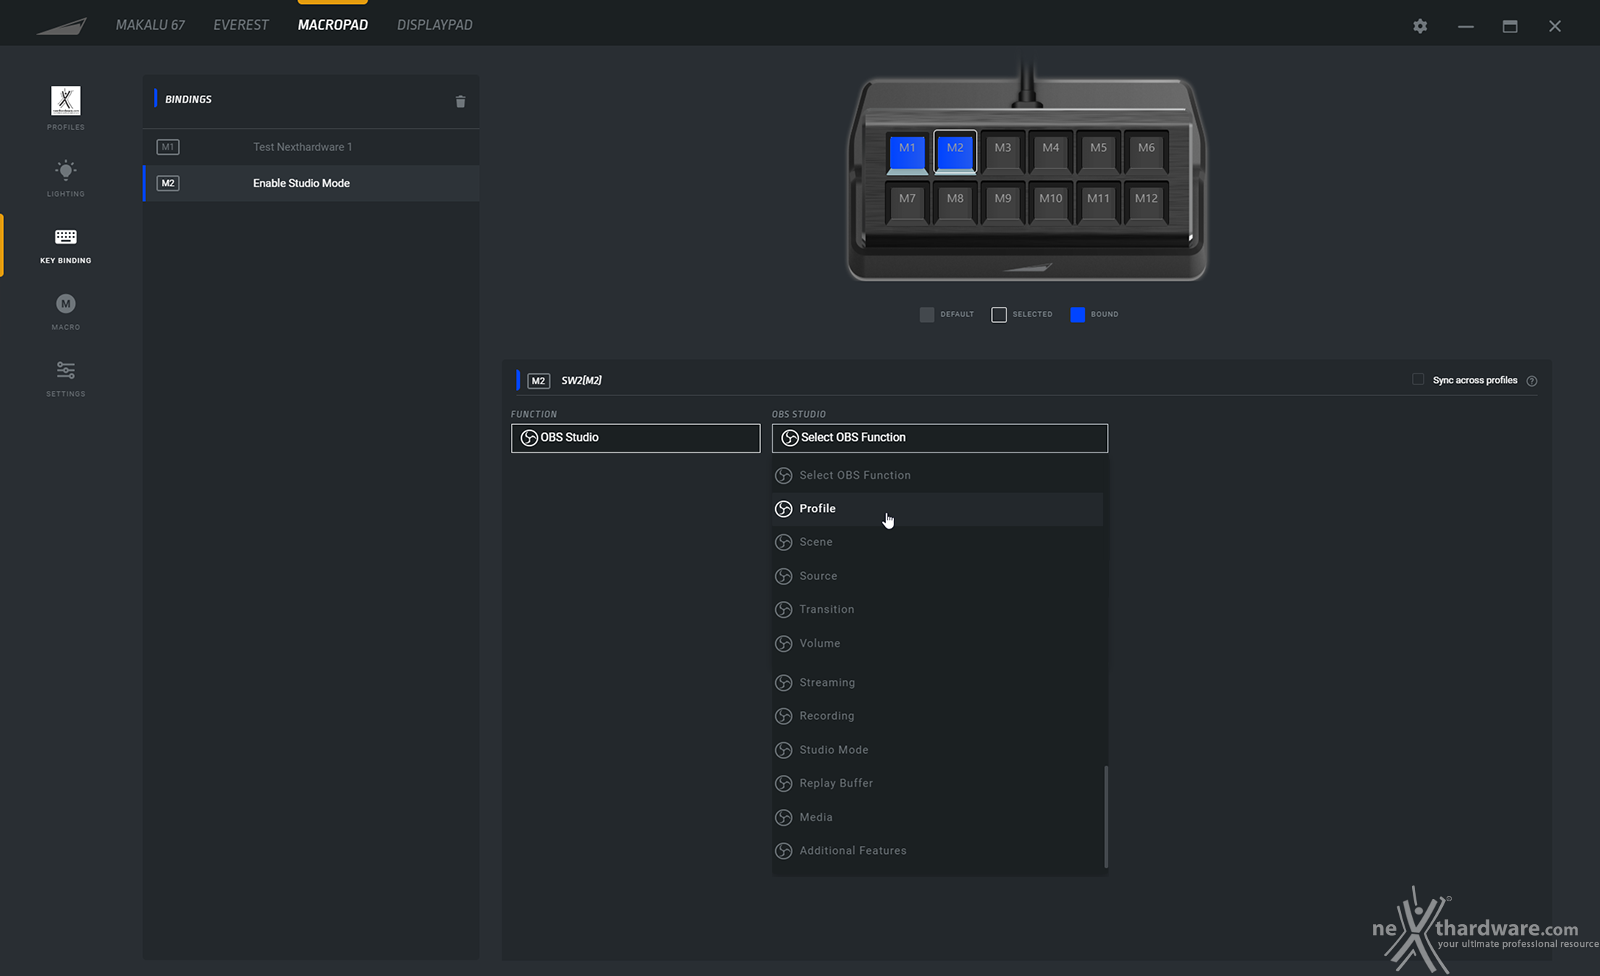This screenshot has height=976, width=1600.
Task: Select the M1 Test Nexthardware 1 binding
Action: click(x=311, y=147)
